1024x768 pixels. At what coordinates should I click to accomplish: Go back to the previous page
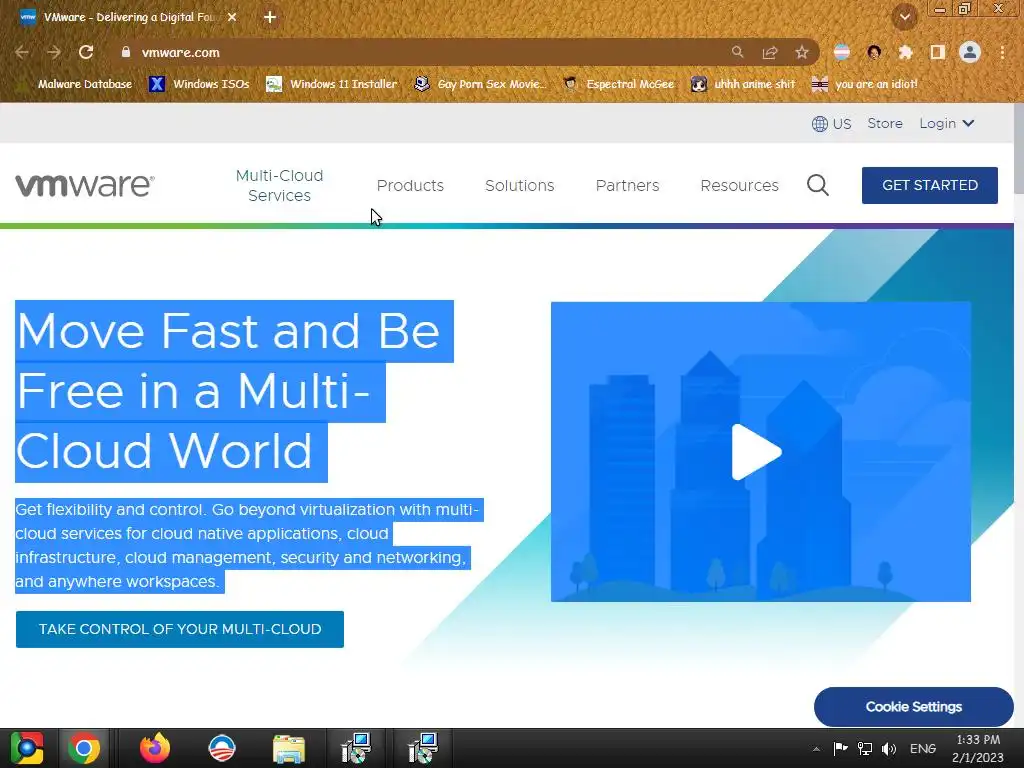22,52
